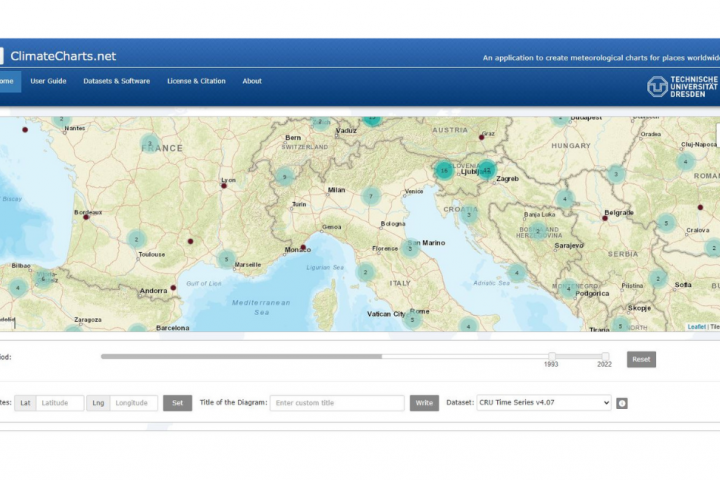Pick the station marker at Belgrade
Viewport: 720px width, 480px height.
pyautogui.click(x=605, y=217)
